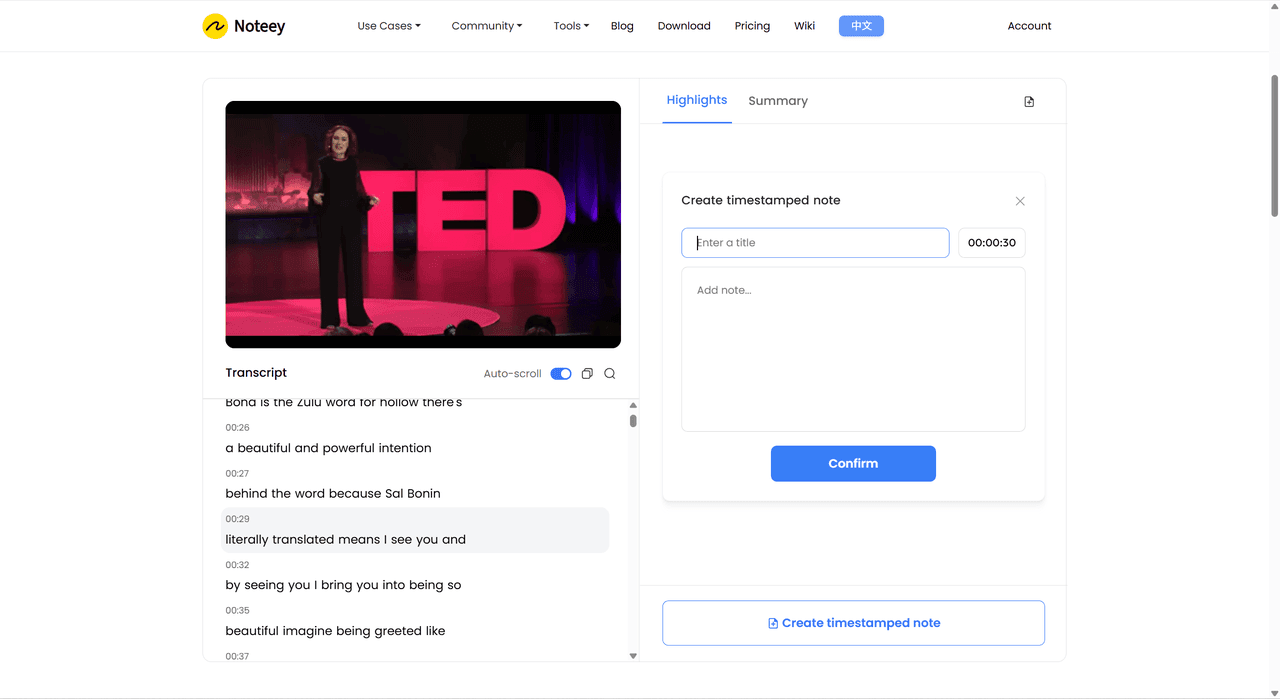Click the export notes icon beside Summary
Screen dimensions: 1280x699
1029,101
